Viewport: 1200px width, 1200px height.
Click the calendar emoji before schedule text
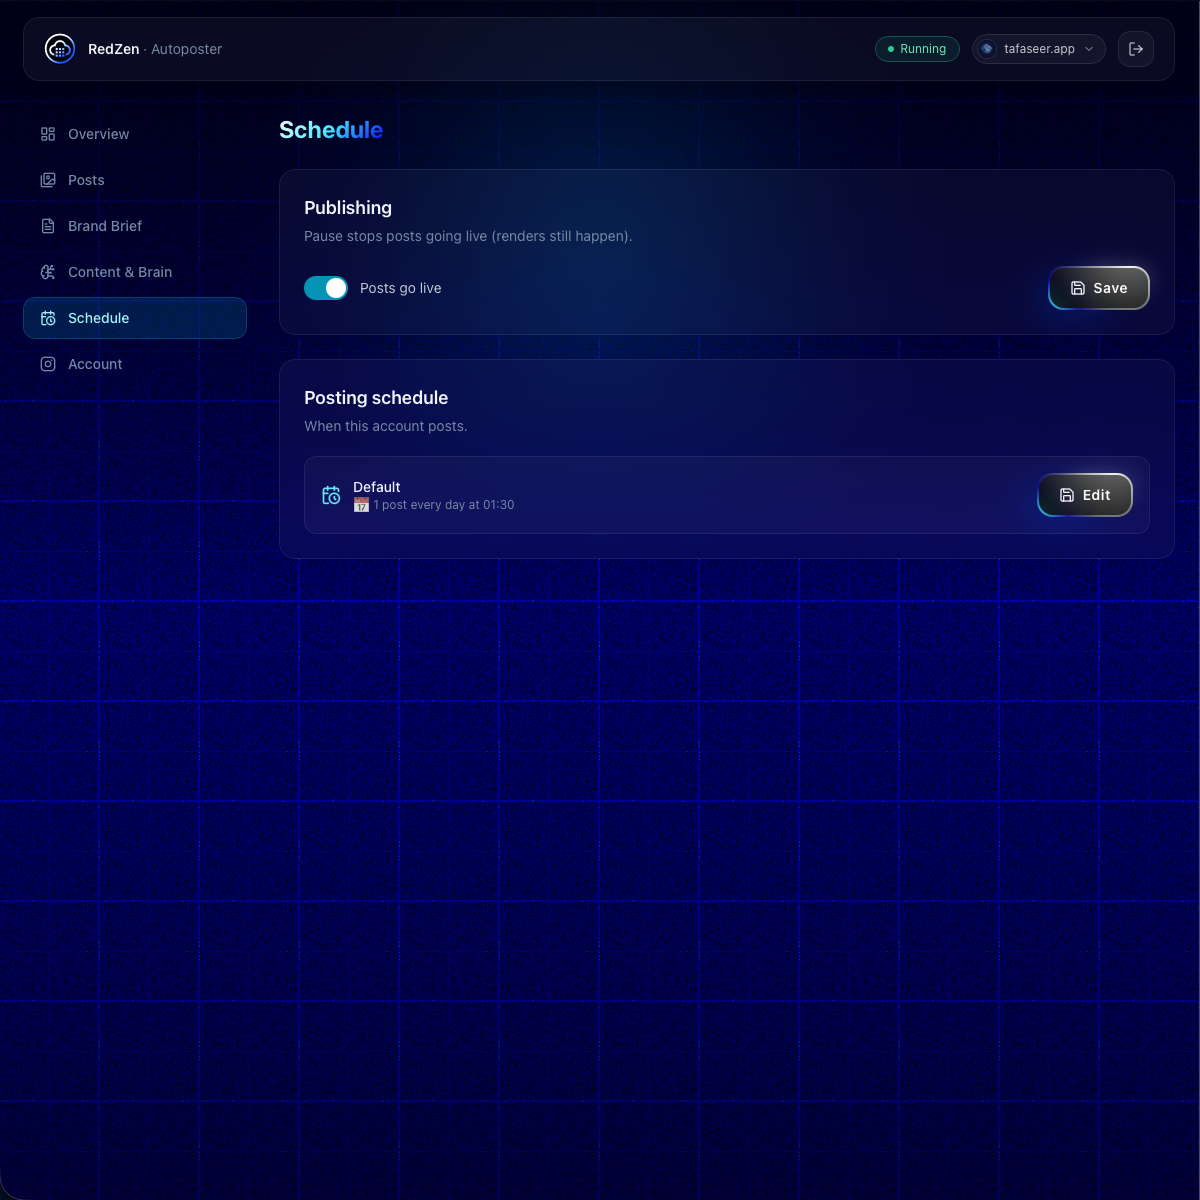point(361,505)
